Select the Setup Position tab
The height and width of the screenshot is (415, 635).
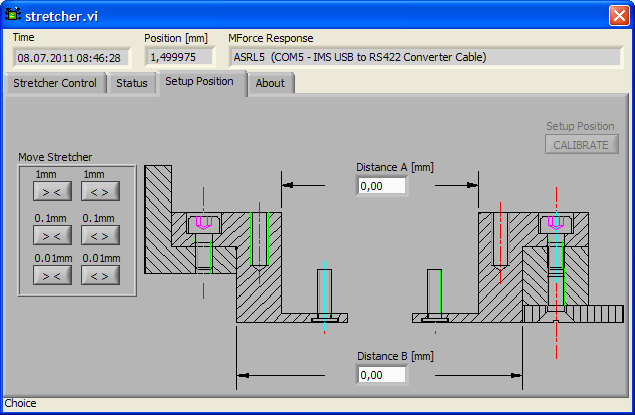[201, 82]
